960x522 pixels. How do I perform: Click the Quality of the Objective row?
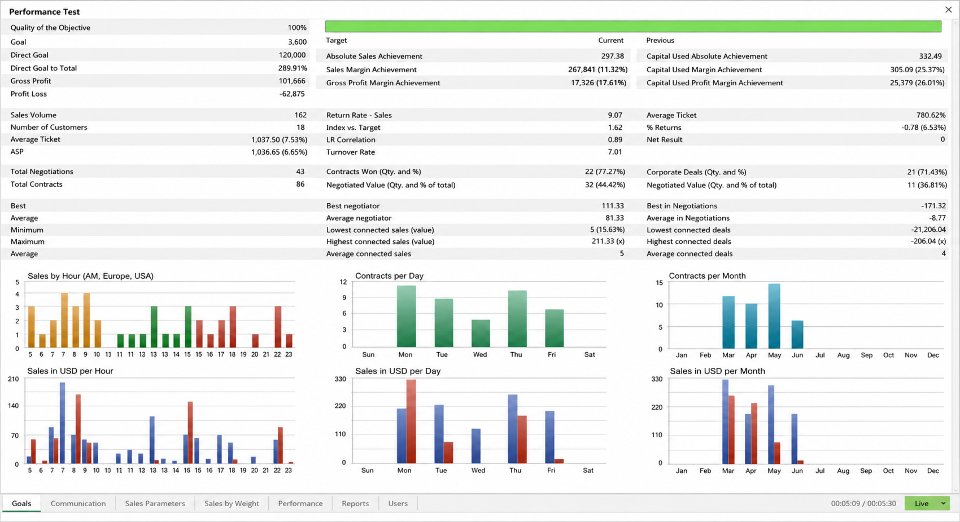[x=157, y=27]
